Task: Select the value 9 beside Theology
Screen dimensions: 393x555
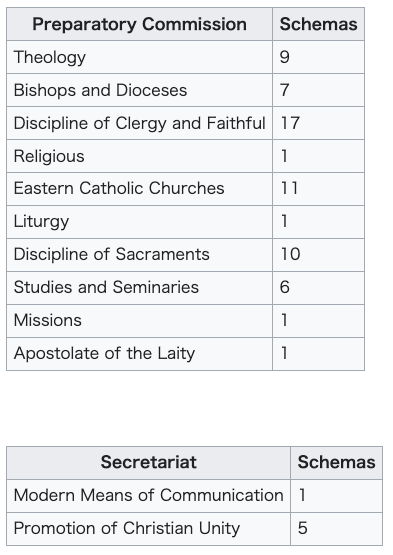Action: [x=285, y=57]
